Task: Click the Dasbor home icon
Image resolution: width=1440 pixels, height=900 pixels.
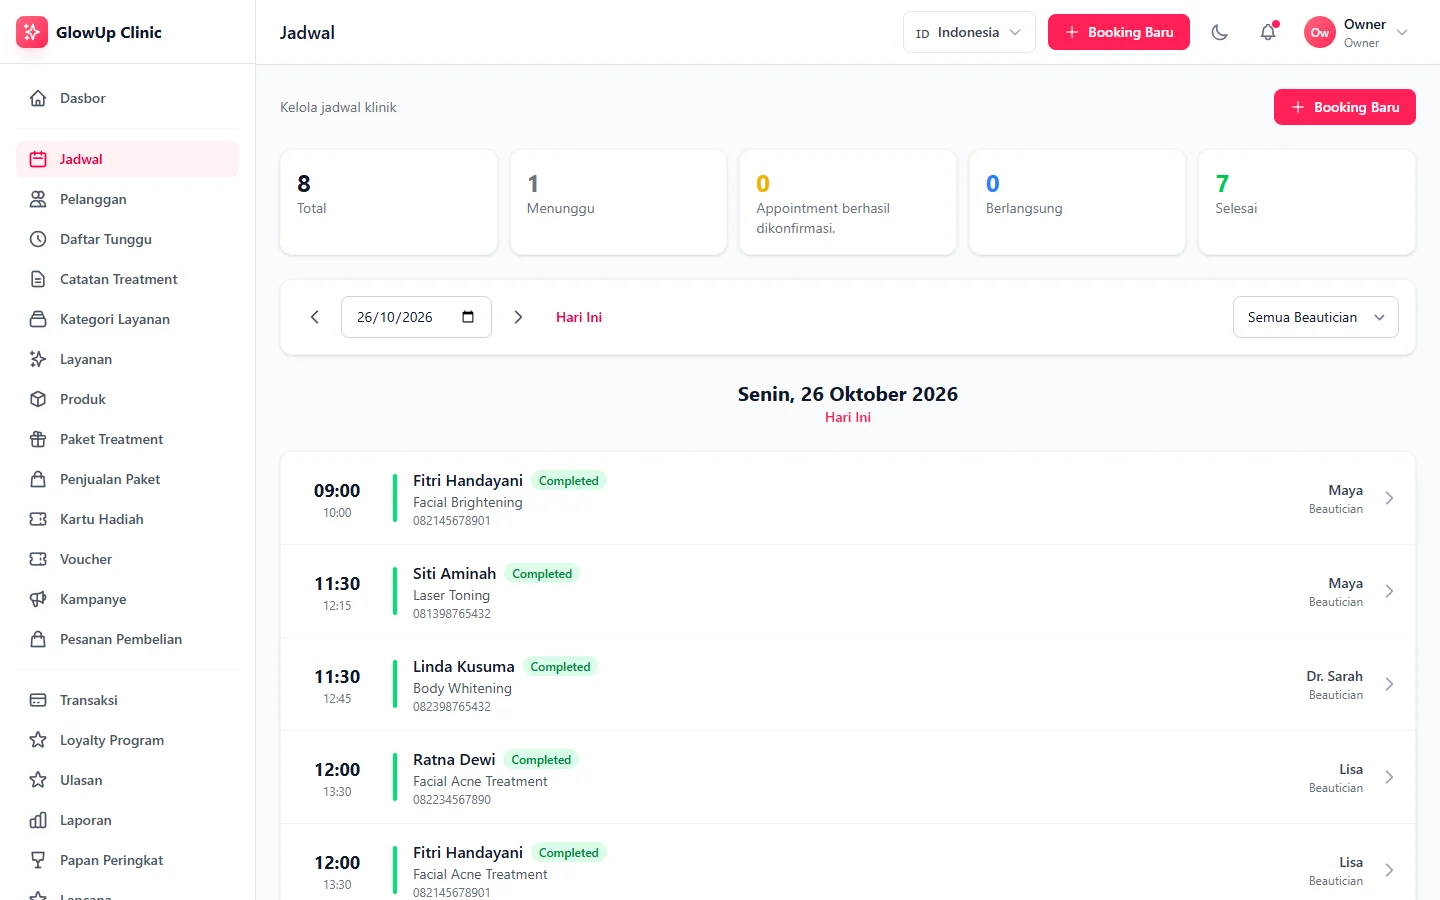Action: coord(38,98)
